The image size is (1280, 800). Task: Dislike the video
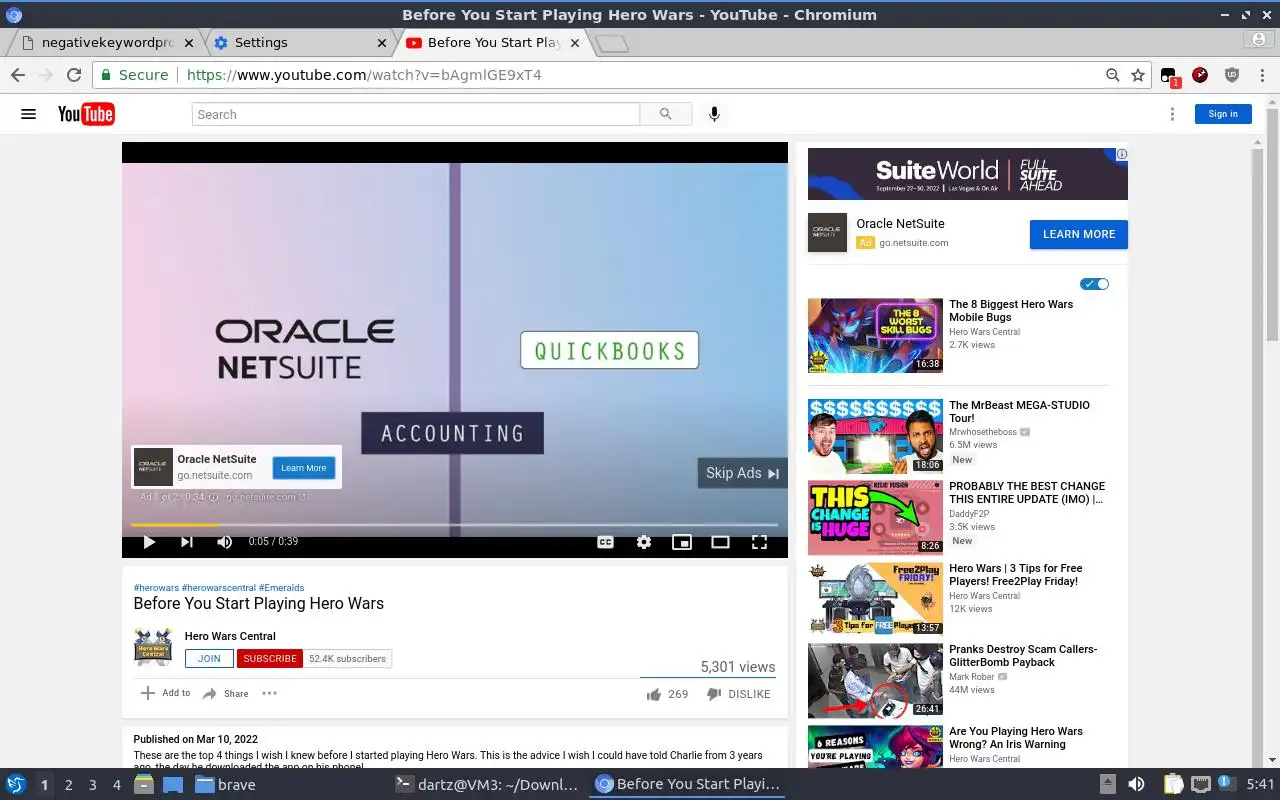(738, 694)
